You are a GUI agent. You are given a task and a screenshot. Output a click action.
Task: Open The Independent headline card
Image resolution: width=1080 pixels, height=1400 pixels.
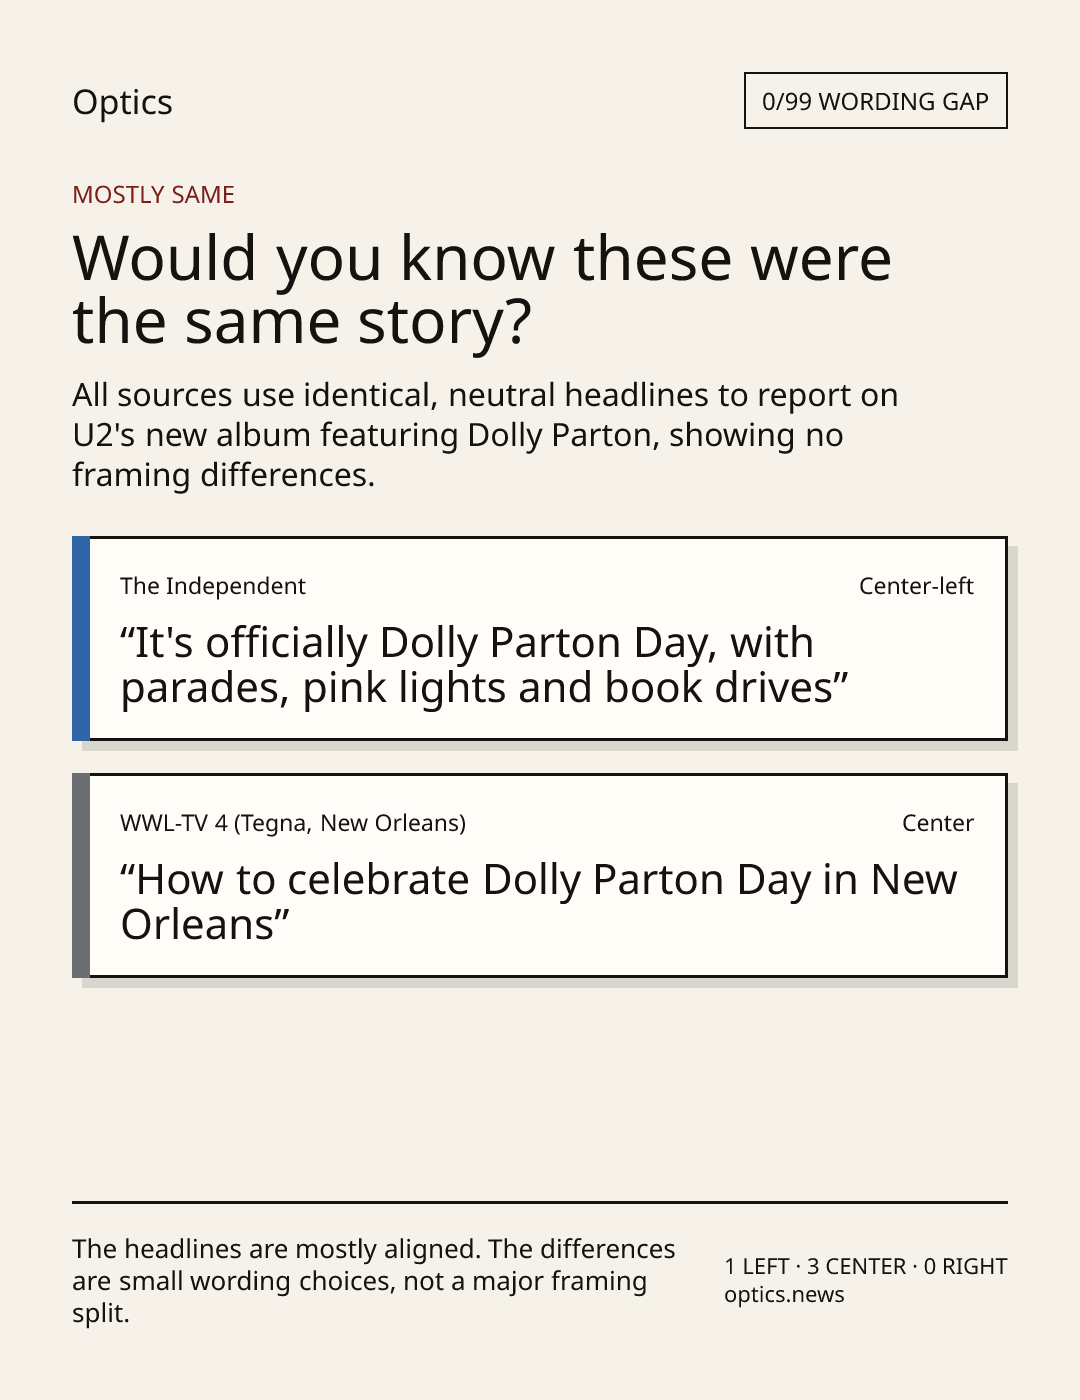pos(540,639)
